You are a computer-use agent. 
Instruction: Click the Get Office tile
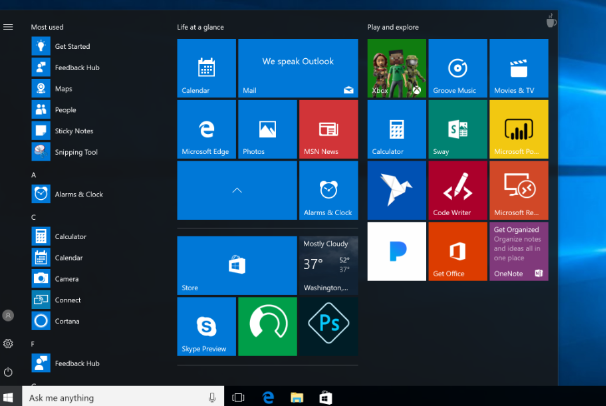pos(457,251)
